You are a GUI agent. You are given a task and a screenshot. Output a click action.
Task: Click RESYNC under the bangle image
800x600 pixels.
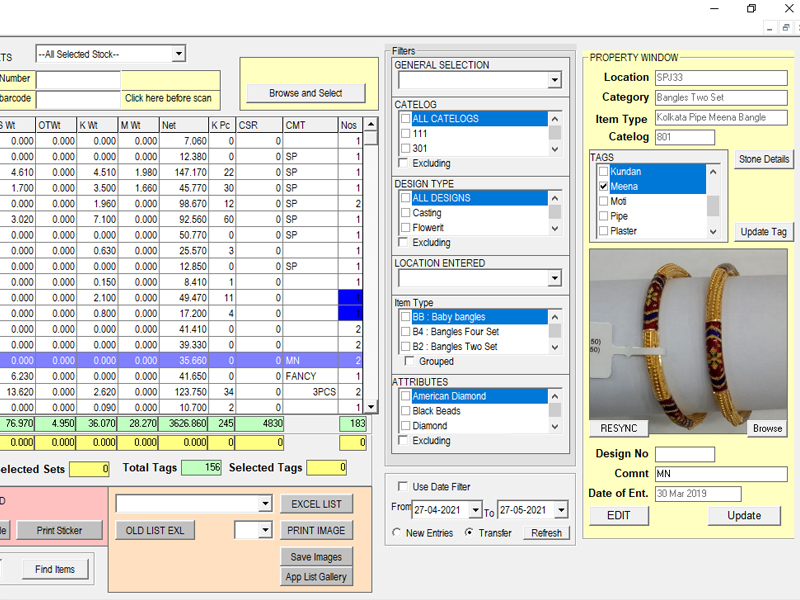tap(618, 428)
